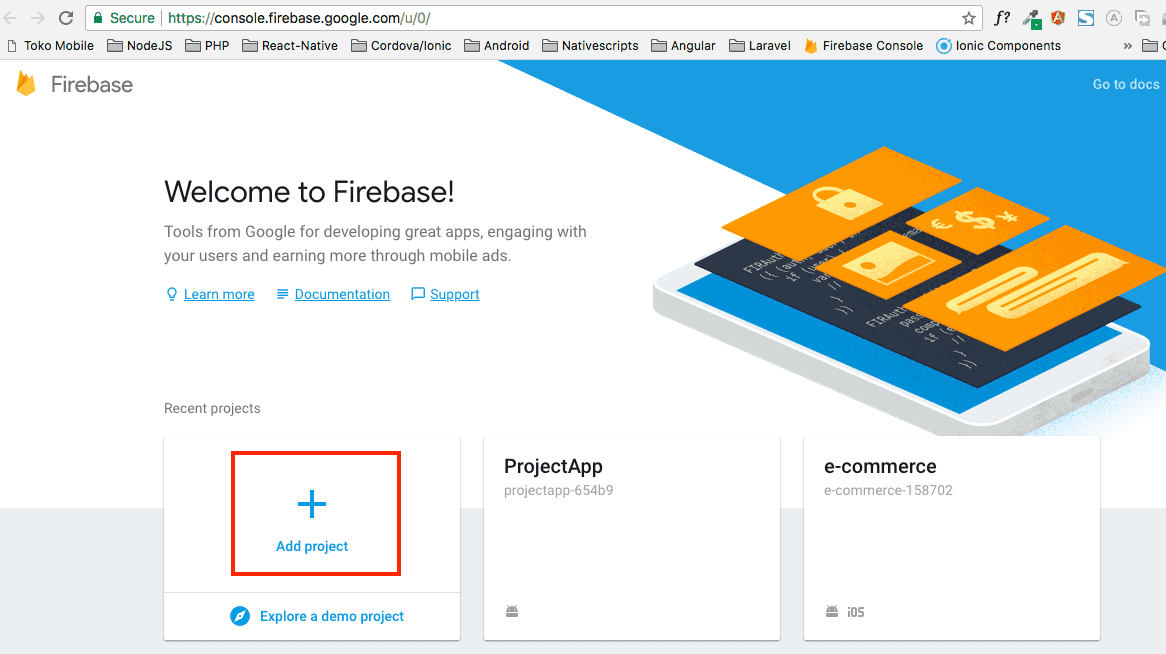Click the AngularJS extension icon
The image size is (1166, 654).
[1057, 18]
